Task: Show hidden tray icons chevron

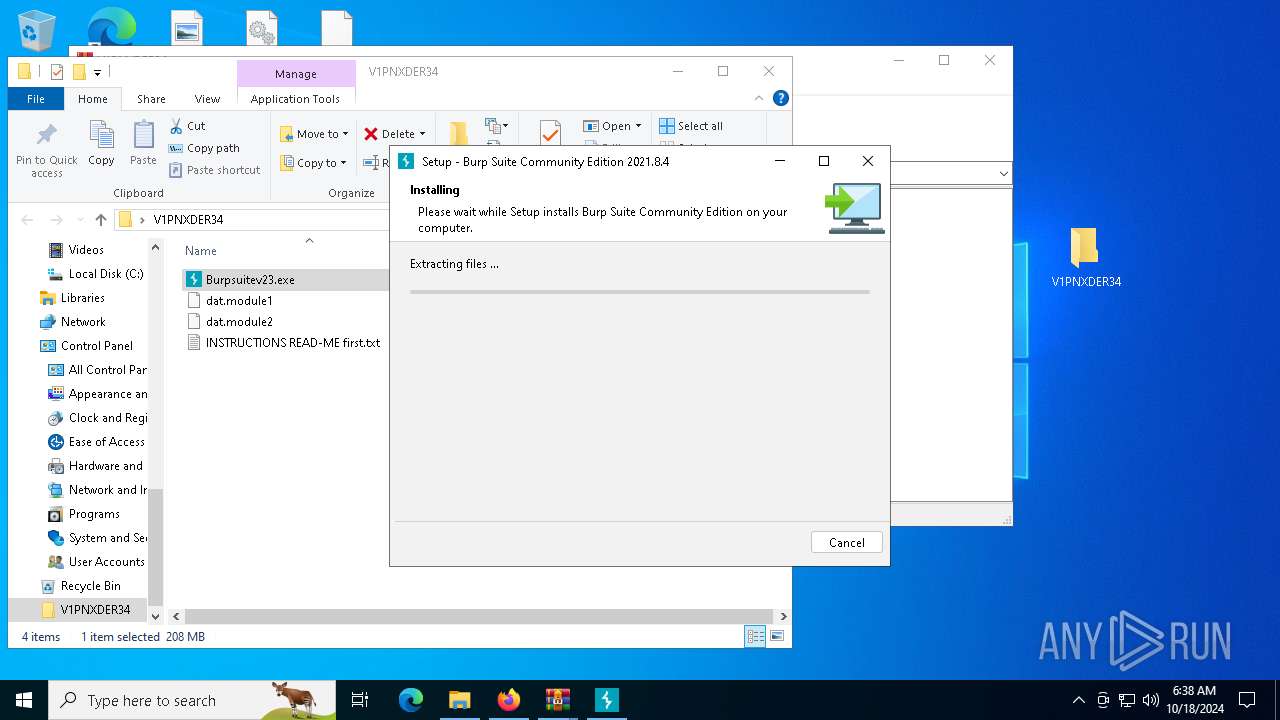Action: click(1078, 700)
